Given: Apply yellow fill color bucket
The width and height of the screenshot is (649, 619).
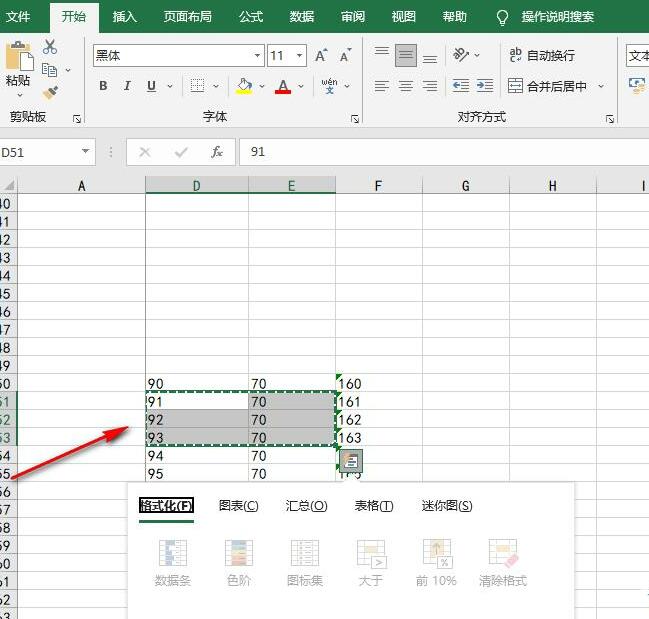Looking at the screenshot, I should [x=244, y=86].
